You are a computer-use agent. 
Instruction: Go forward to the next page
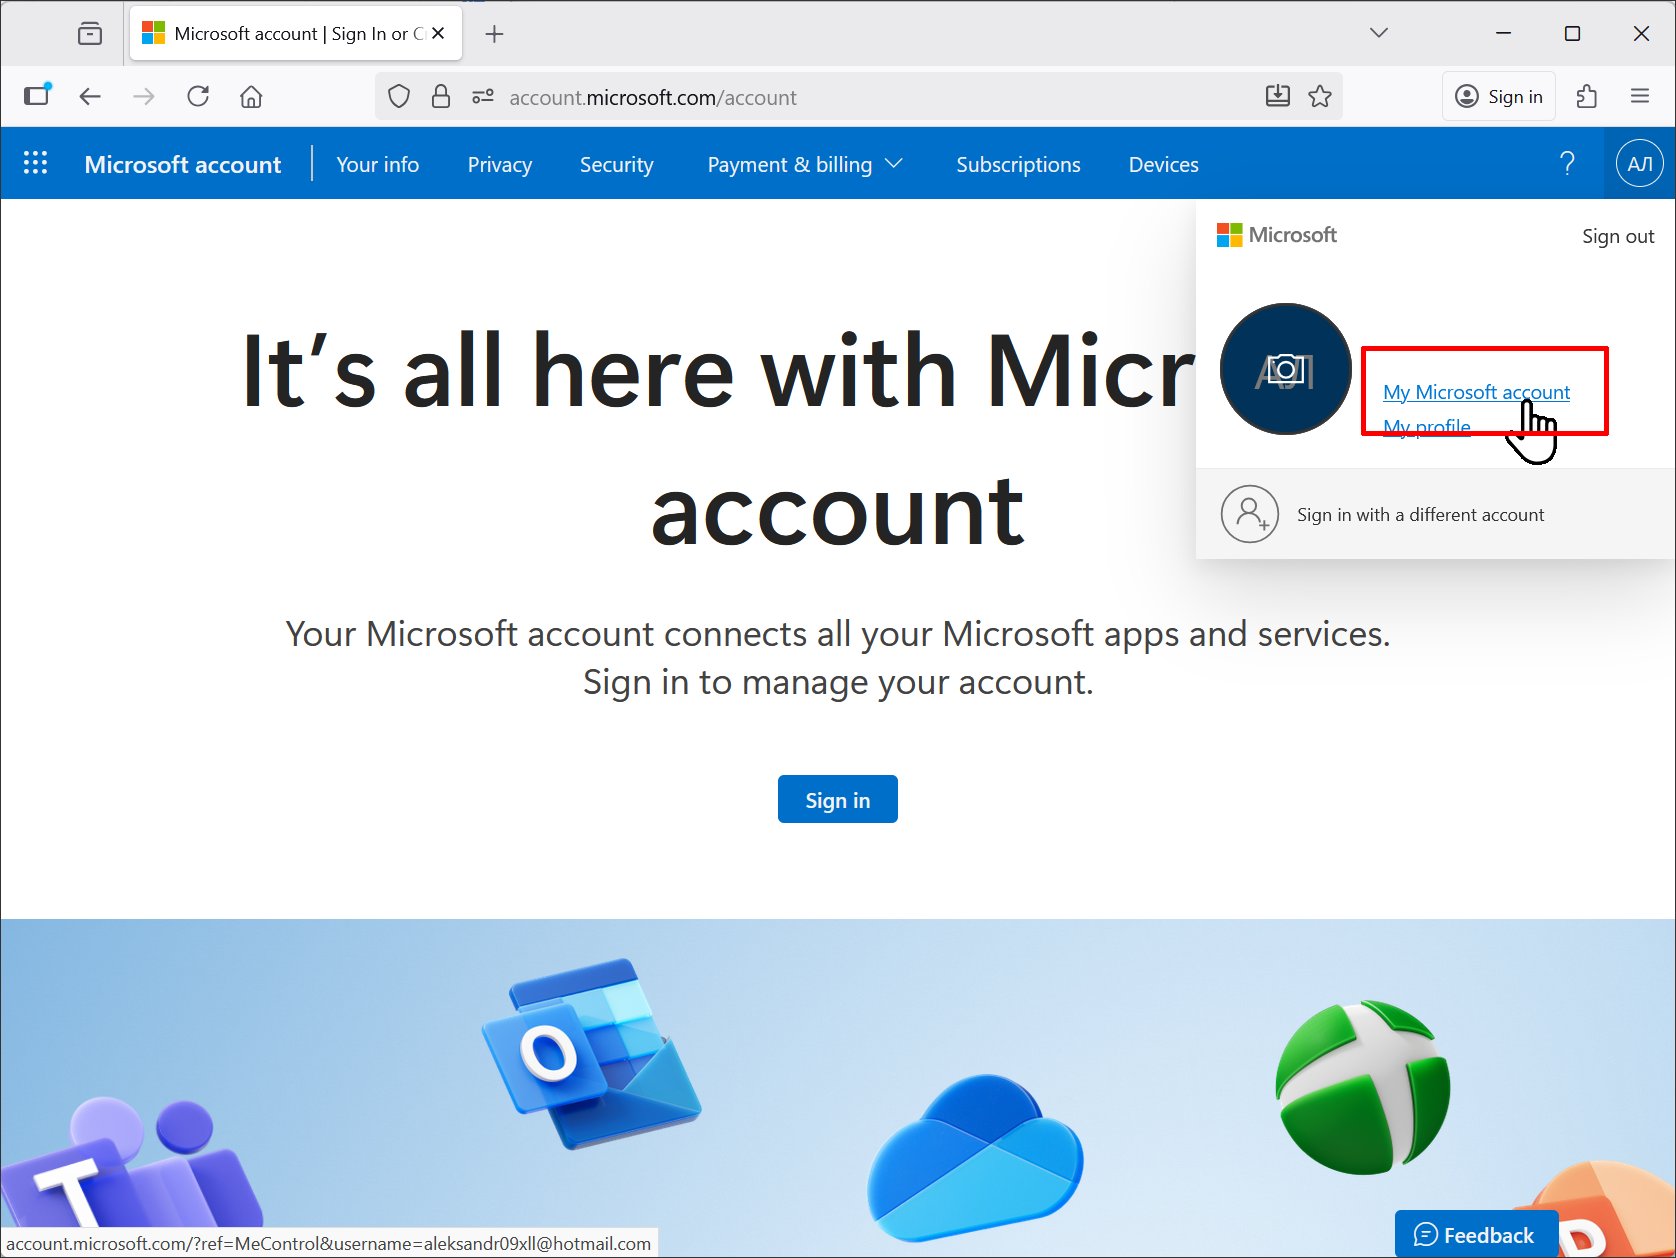(x=144, y=96)
